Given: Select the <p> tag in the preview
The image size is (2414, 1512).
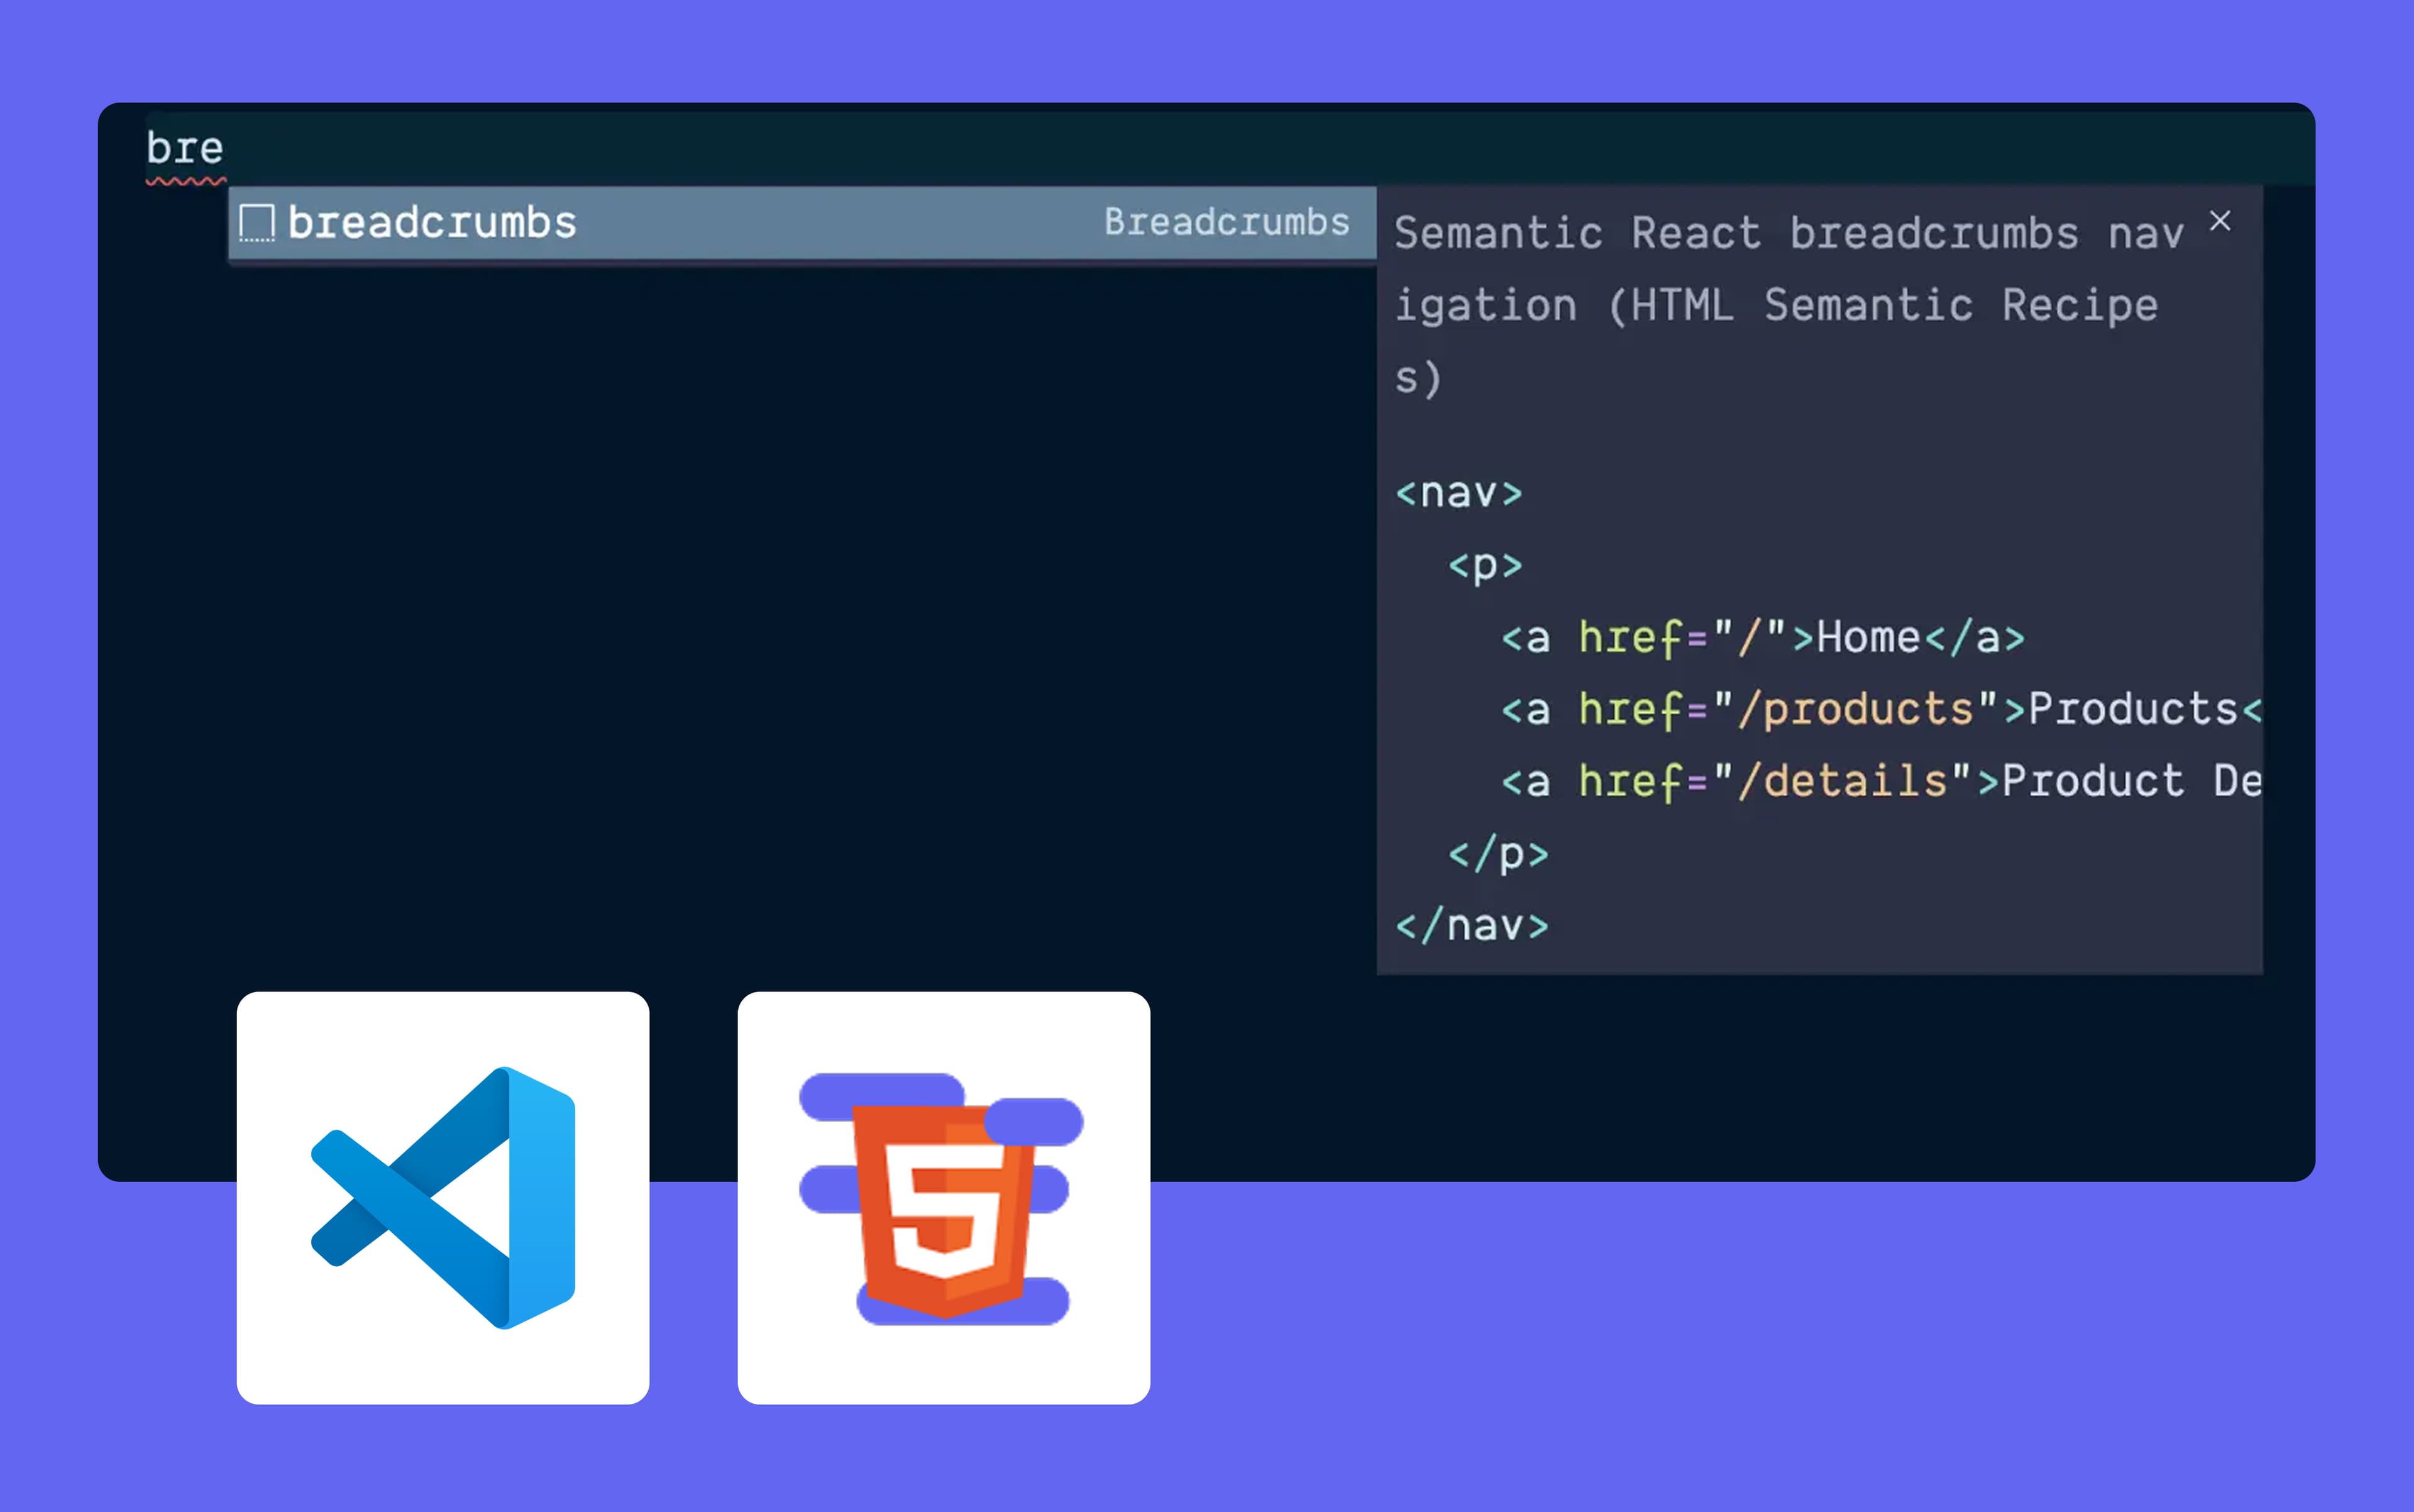Looking at the screenshot, I should coord(1484,564).
